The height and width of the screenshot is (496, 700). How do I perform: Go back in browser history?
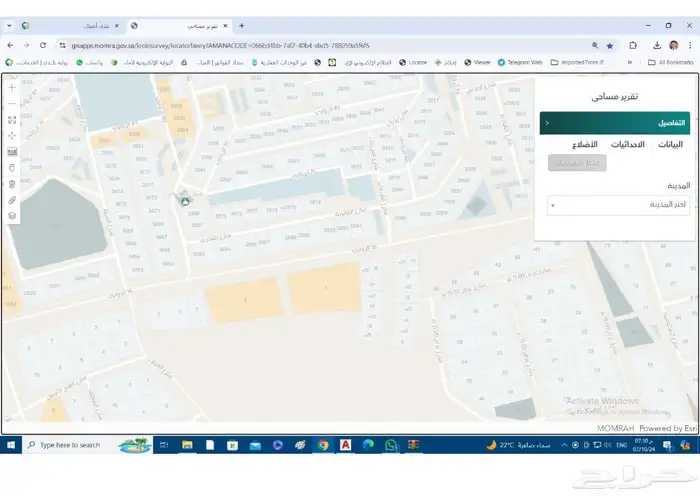[10, 45]
